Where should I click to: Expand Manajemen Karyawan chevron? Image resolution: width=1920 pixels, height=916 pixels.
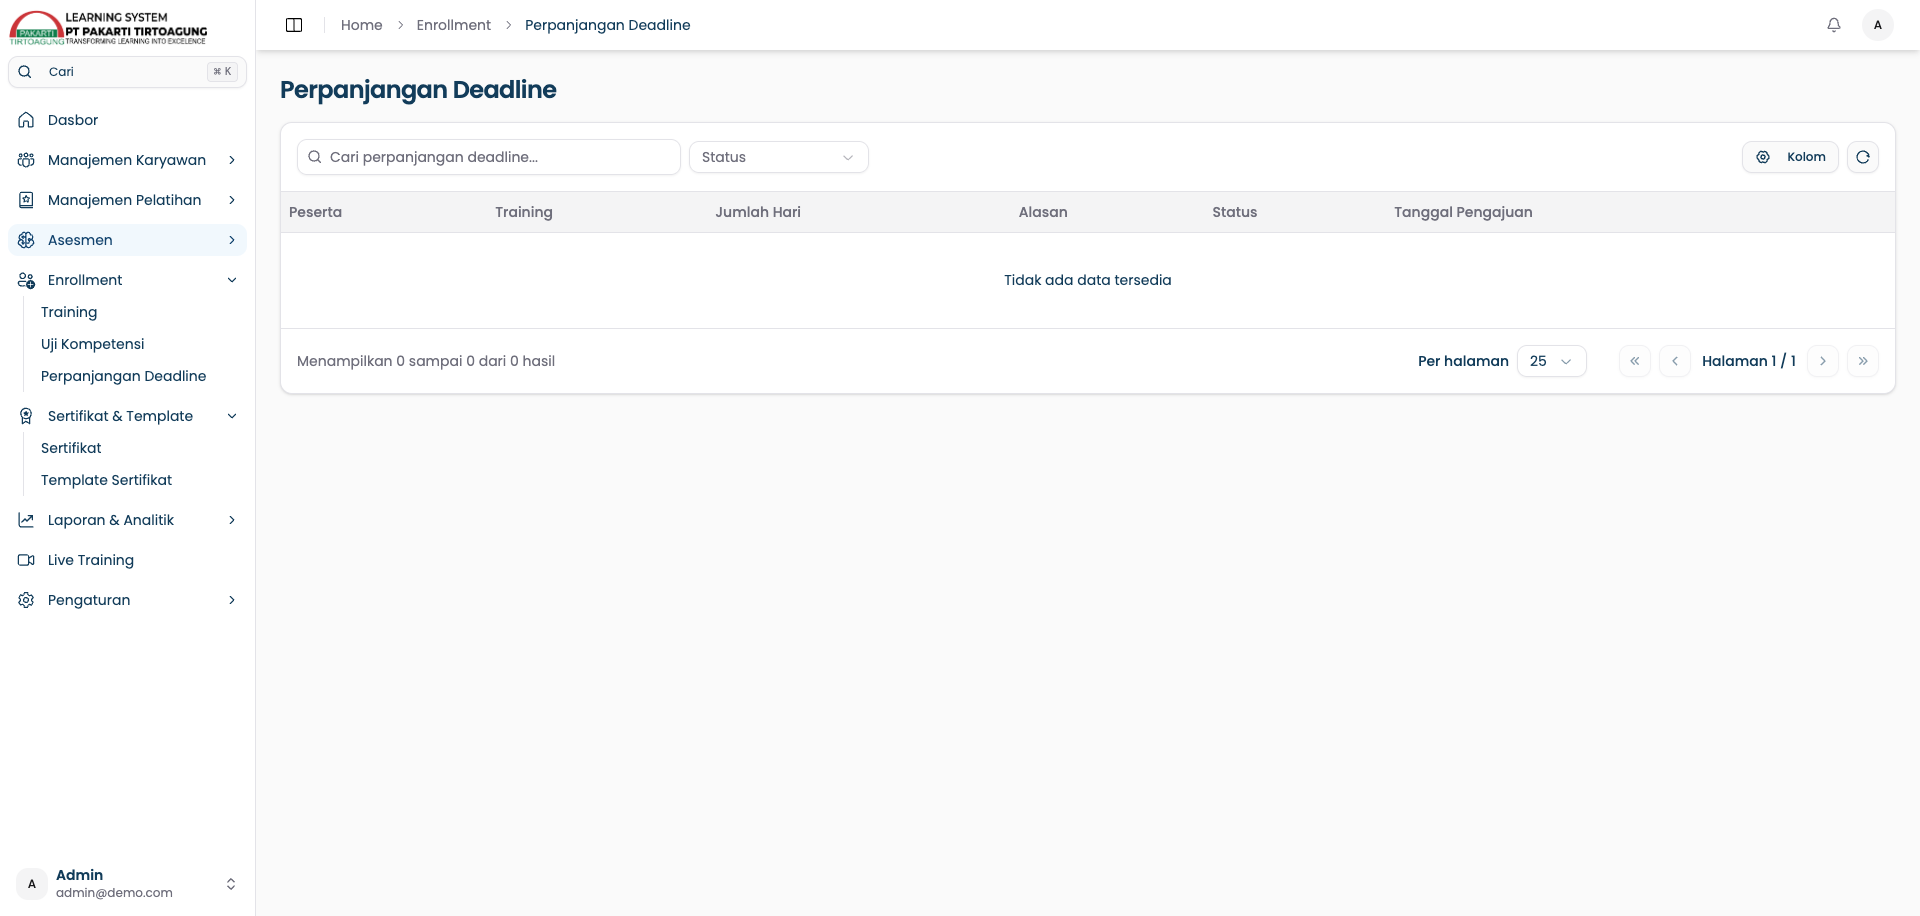click(232, 160)
